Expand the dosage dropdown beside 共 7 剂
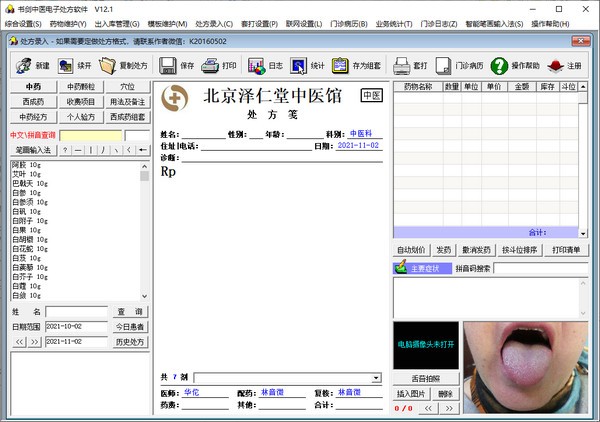 376,378
